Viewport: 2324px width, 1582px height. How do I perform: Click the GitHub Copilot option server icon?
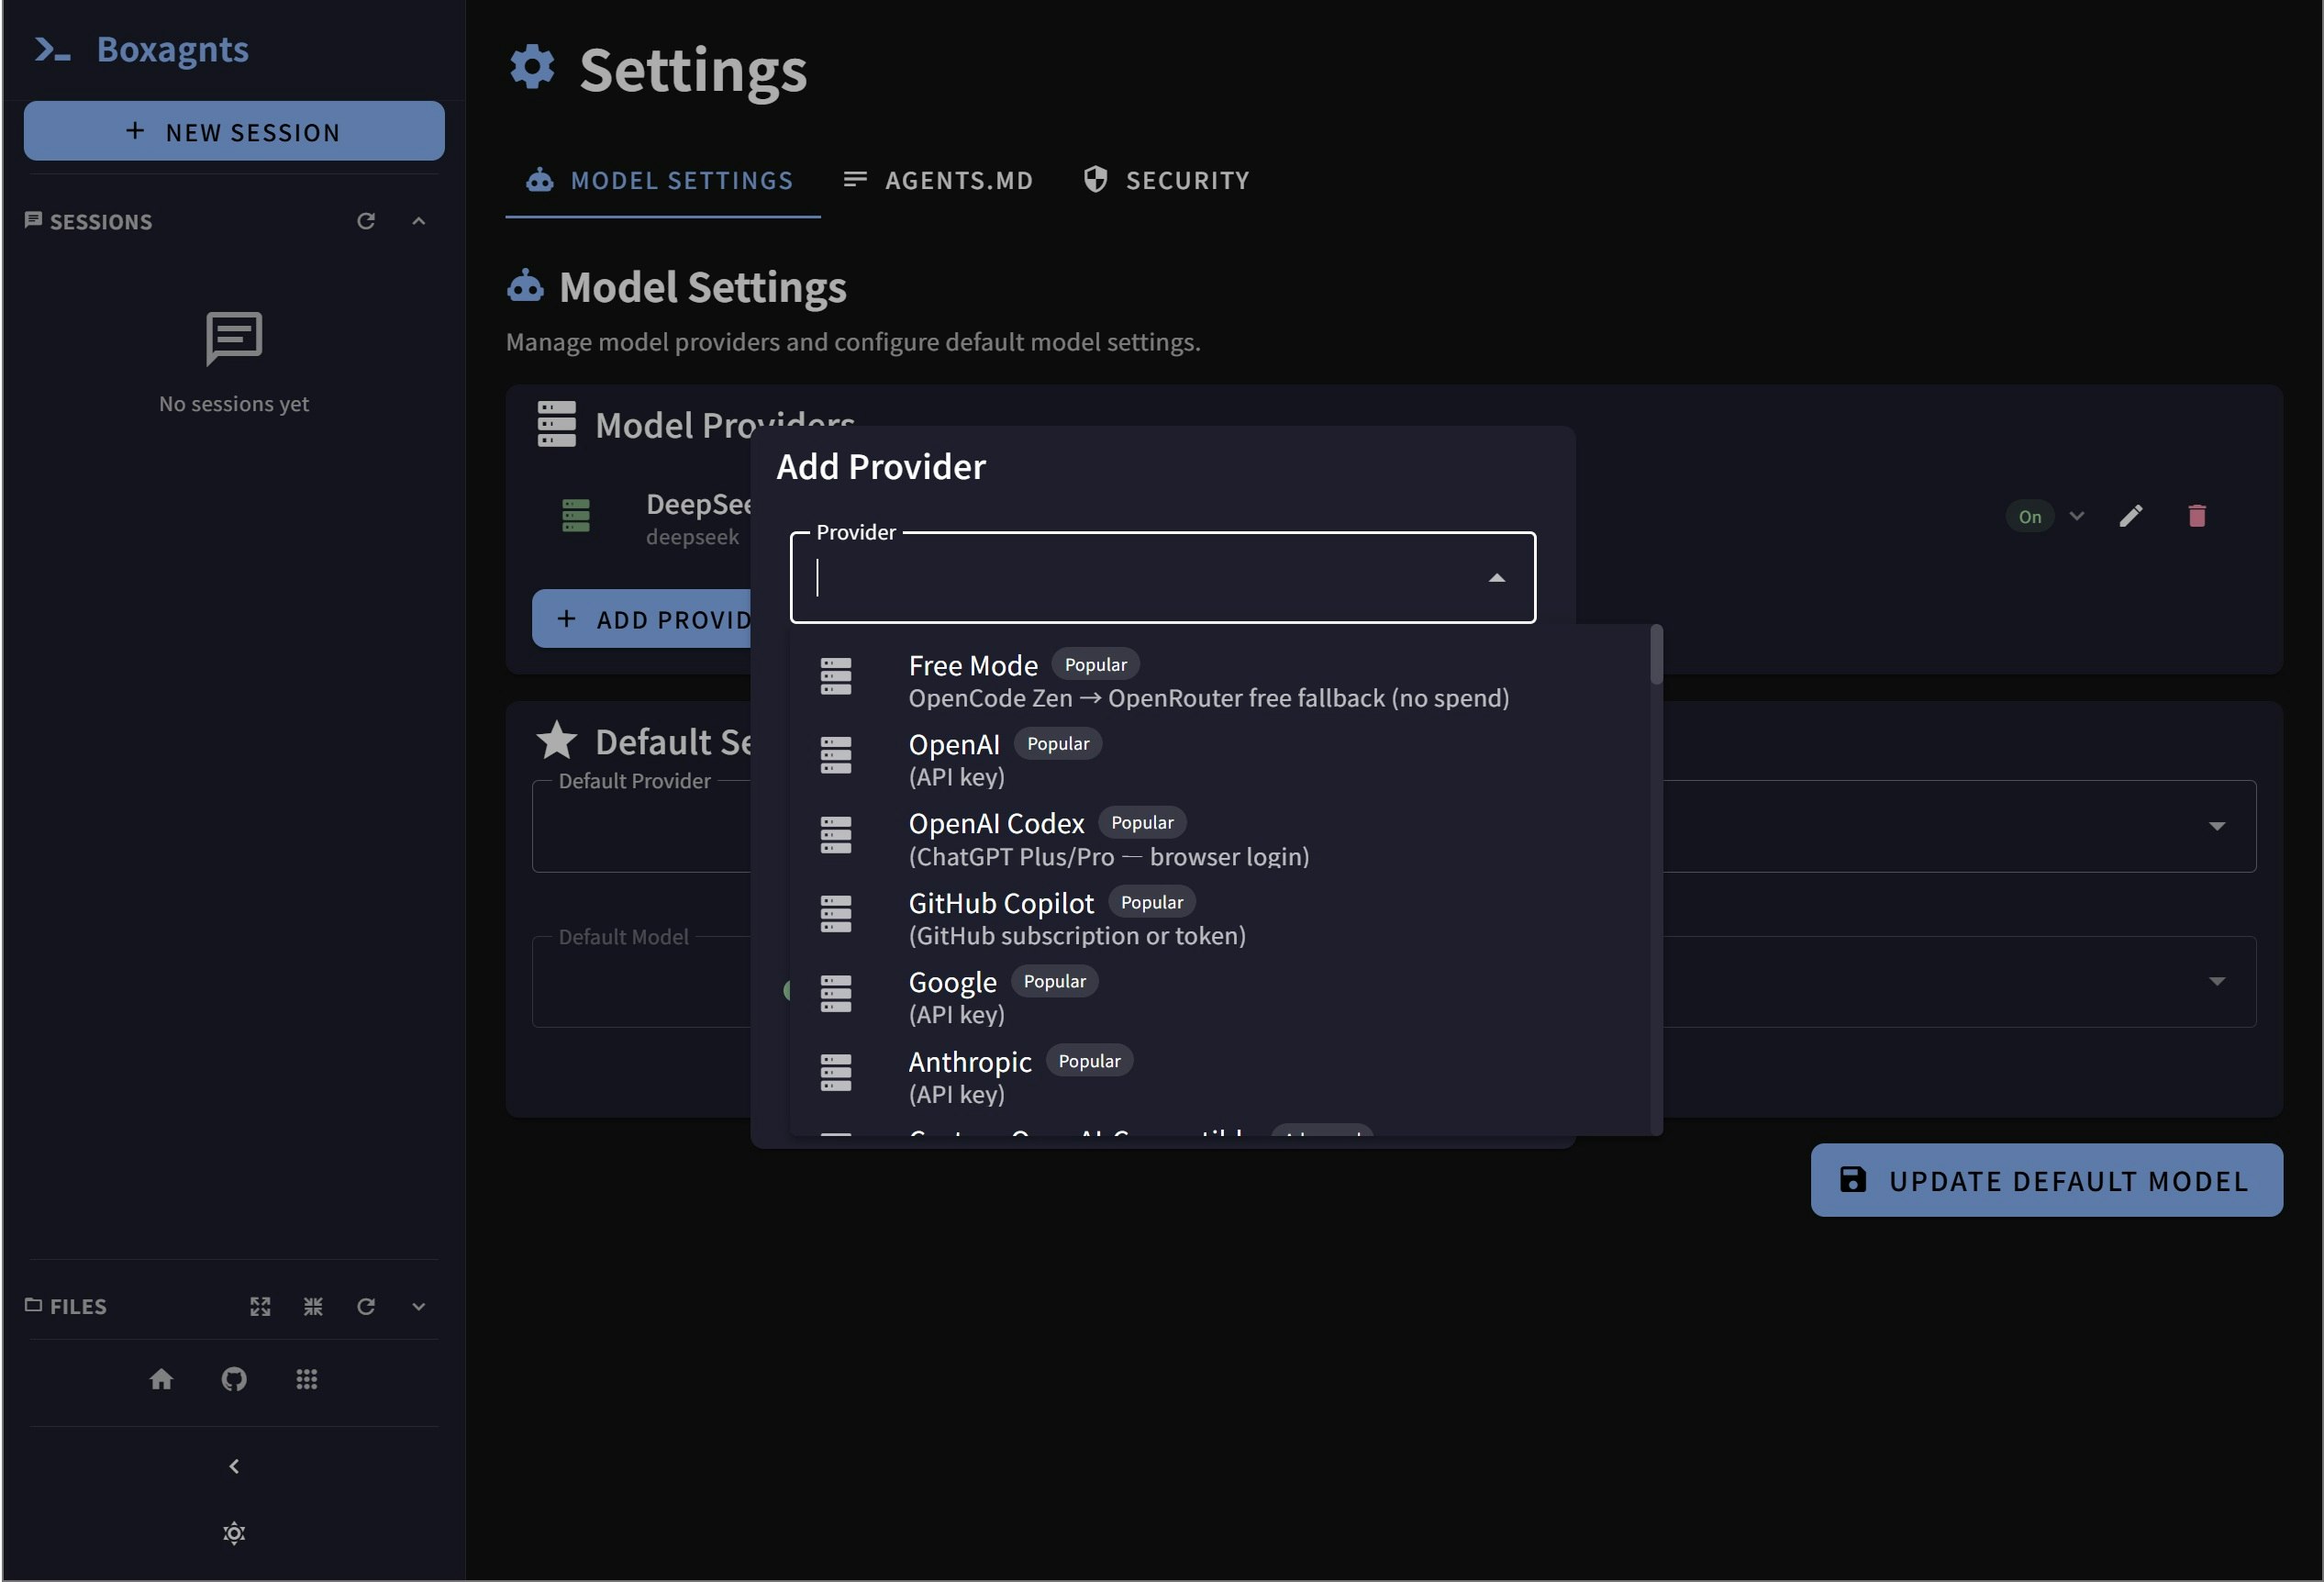(x=836, y=914)
